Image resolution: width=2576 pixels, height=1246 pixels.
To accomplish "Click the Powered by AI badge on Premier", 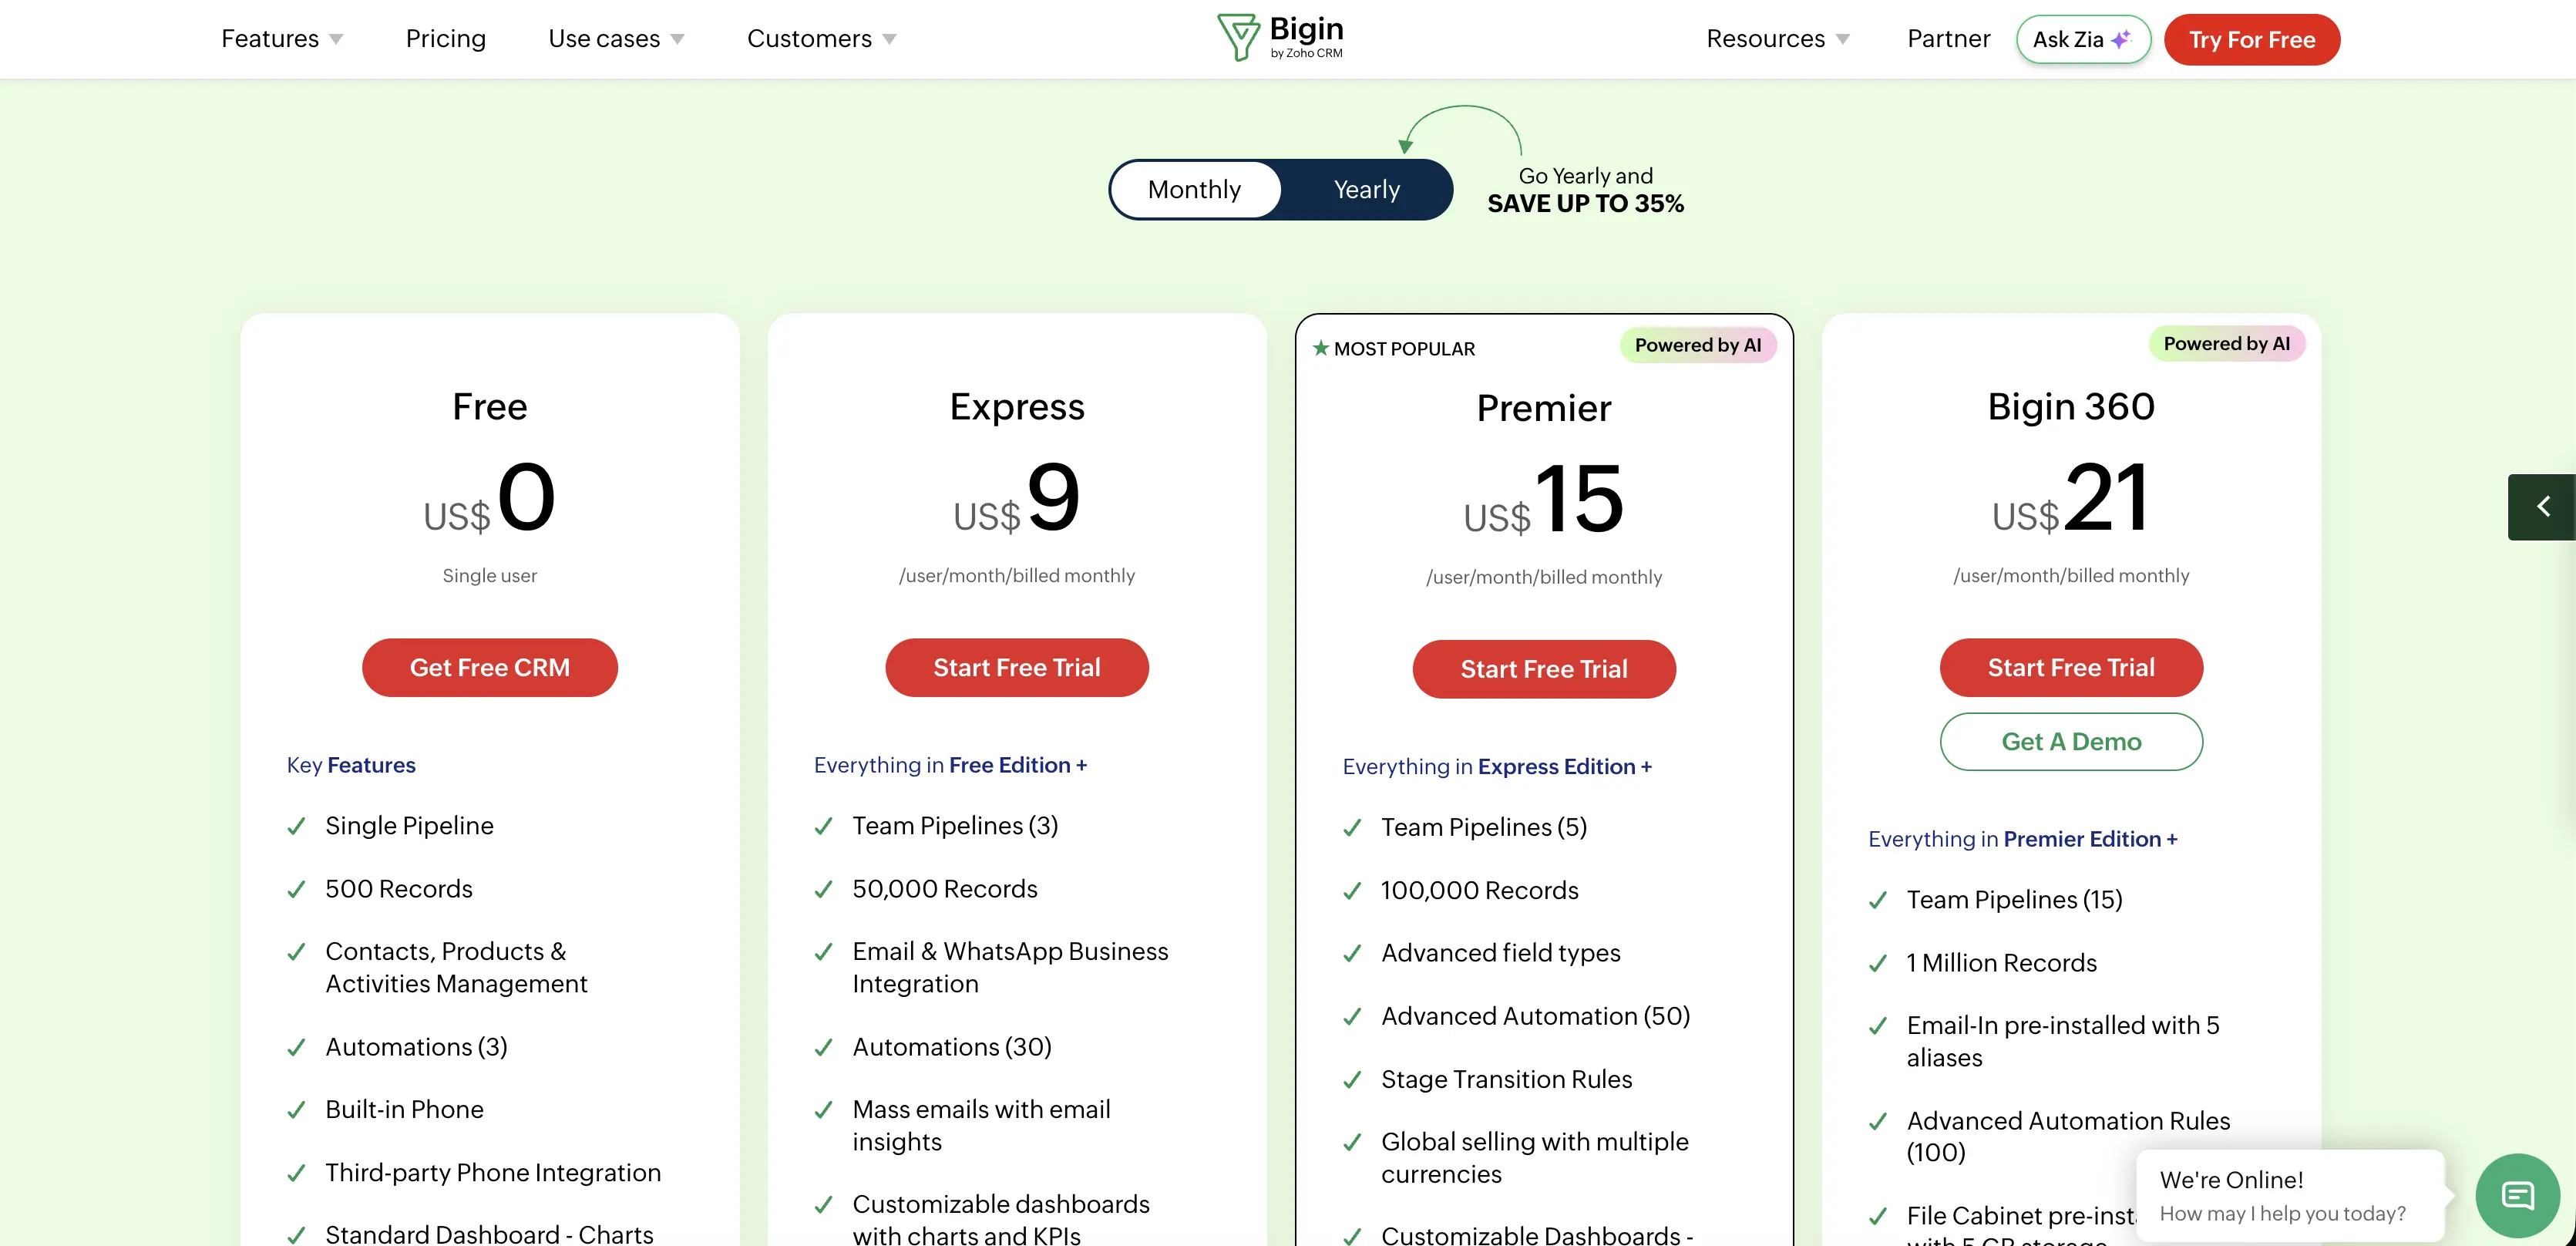I will [x=1697, y=345].
